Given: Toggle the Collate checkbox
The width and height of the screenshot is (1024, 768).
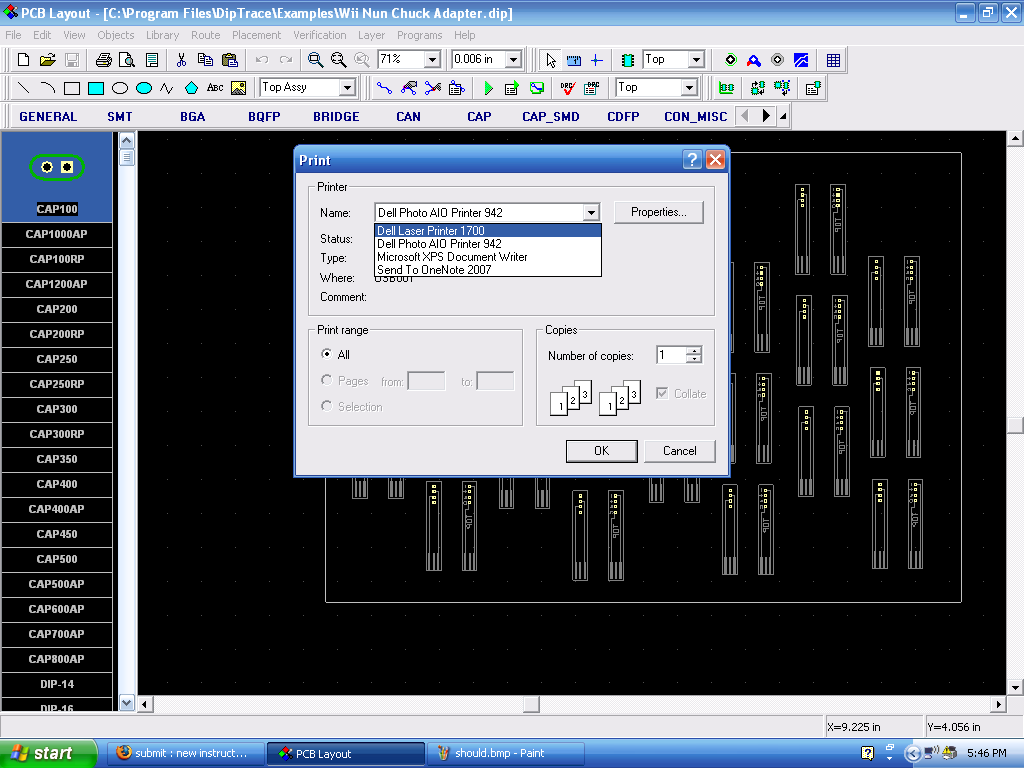Looking at the screenshot, I should pos(662,393).
